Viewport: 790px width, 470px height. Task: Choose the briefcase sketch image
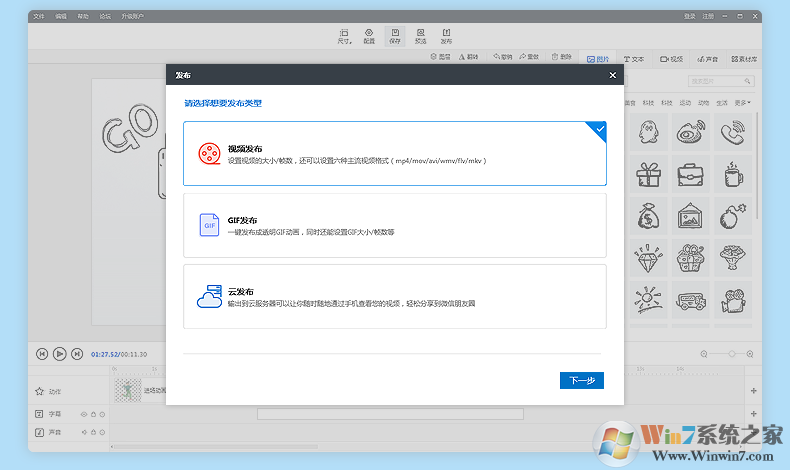pyautogui.click(x=690, y=174)
